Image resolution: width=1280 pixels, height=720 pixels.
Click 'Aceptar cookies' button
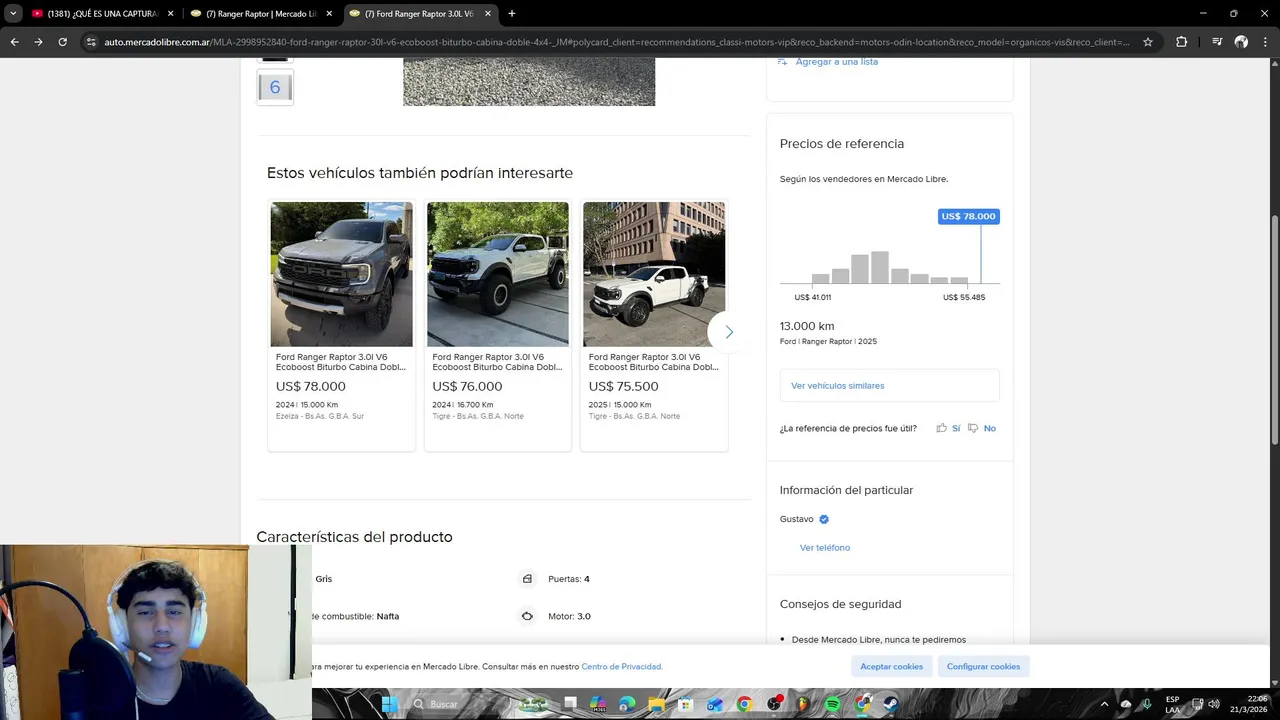(x=892, y=666)
